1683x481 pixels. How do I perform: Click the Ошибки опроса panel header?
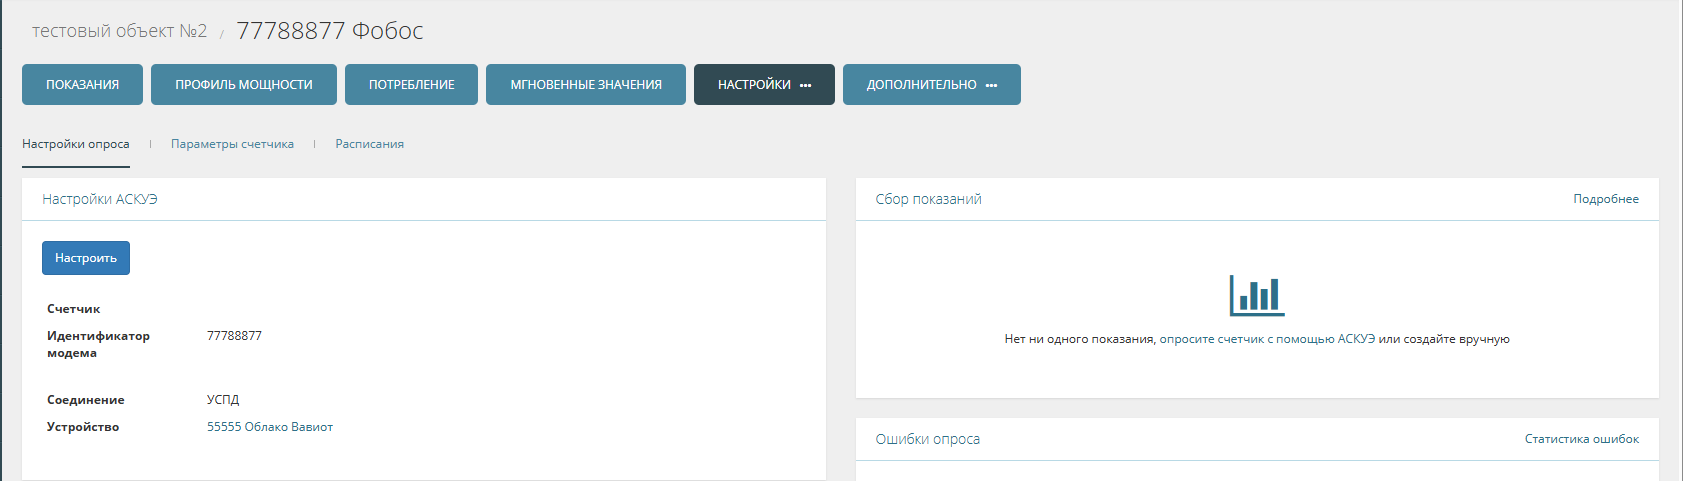click(x=927, y=439)
